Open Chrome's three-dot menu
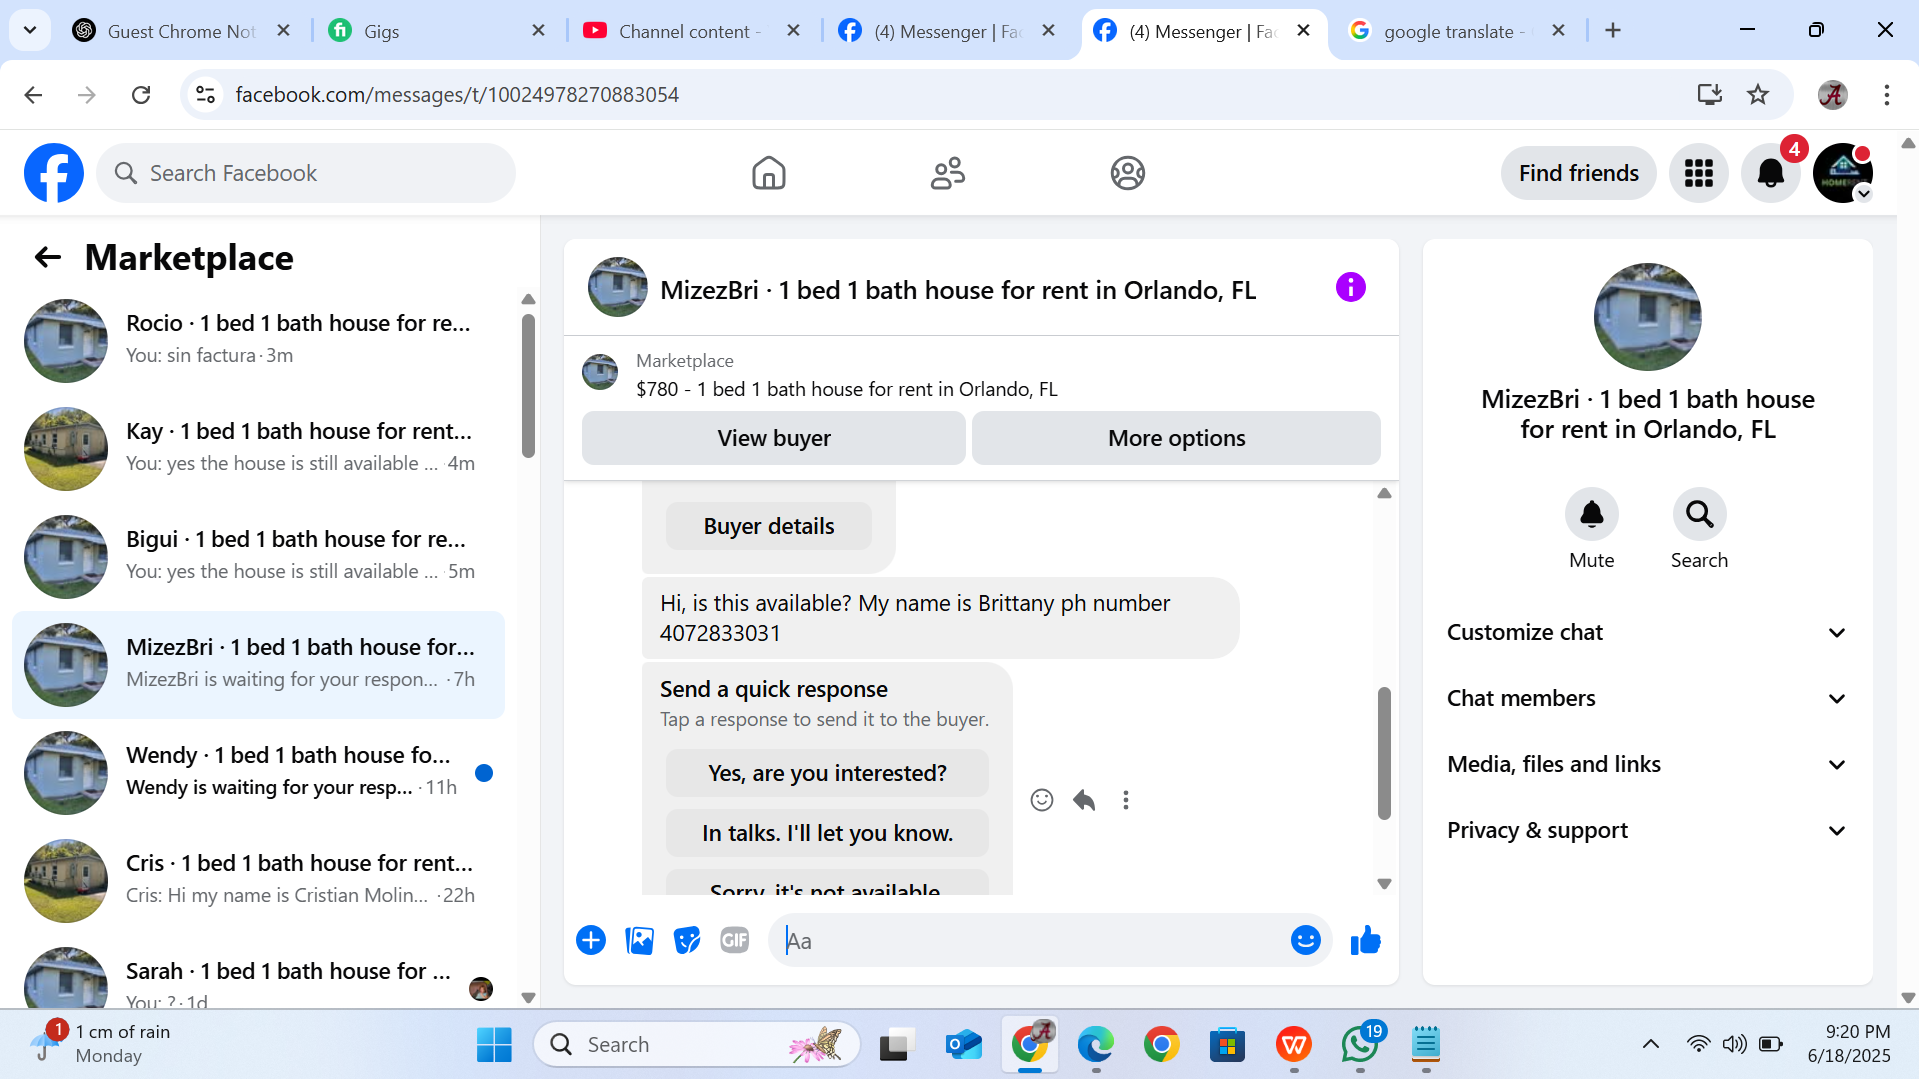 (x=1886, y=94)
